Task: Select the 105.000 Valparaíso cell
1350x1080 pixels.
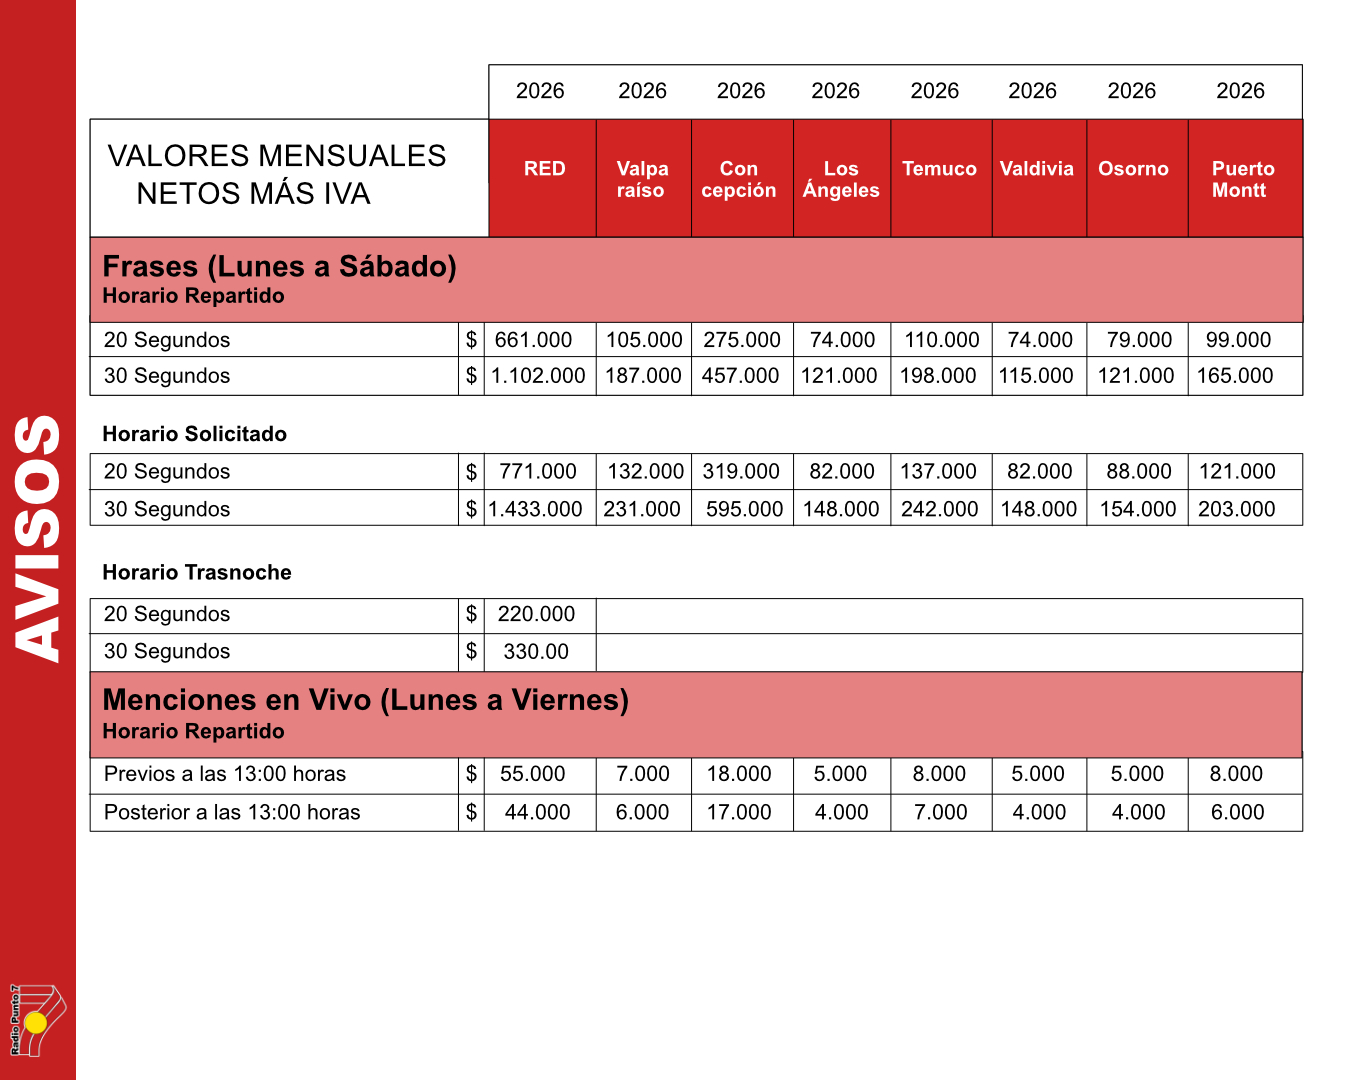Action: tap(643, 340)
